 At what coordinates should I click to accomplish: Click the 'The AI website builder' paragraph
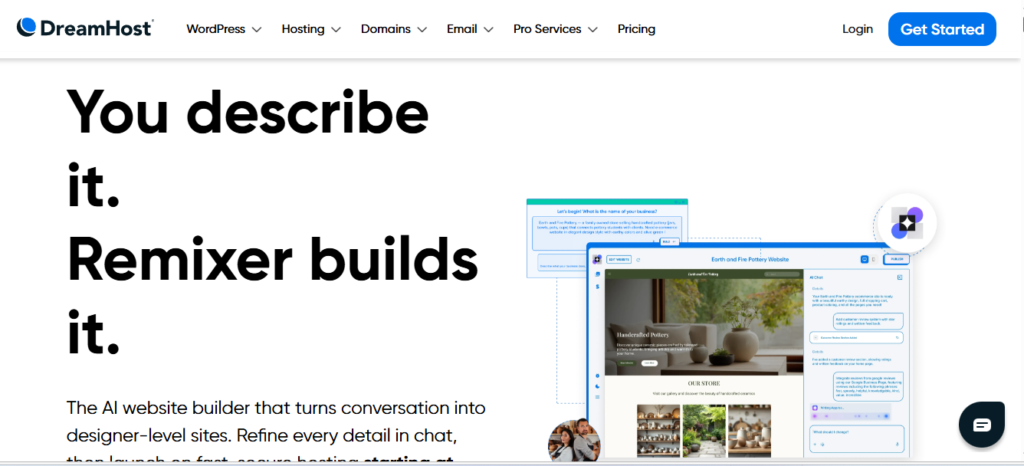coord(276,431)
